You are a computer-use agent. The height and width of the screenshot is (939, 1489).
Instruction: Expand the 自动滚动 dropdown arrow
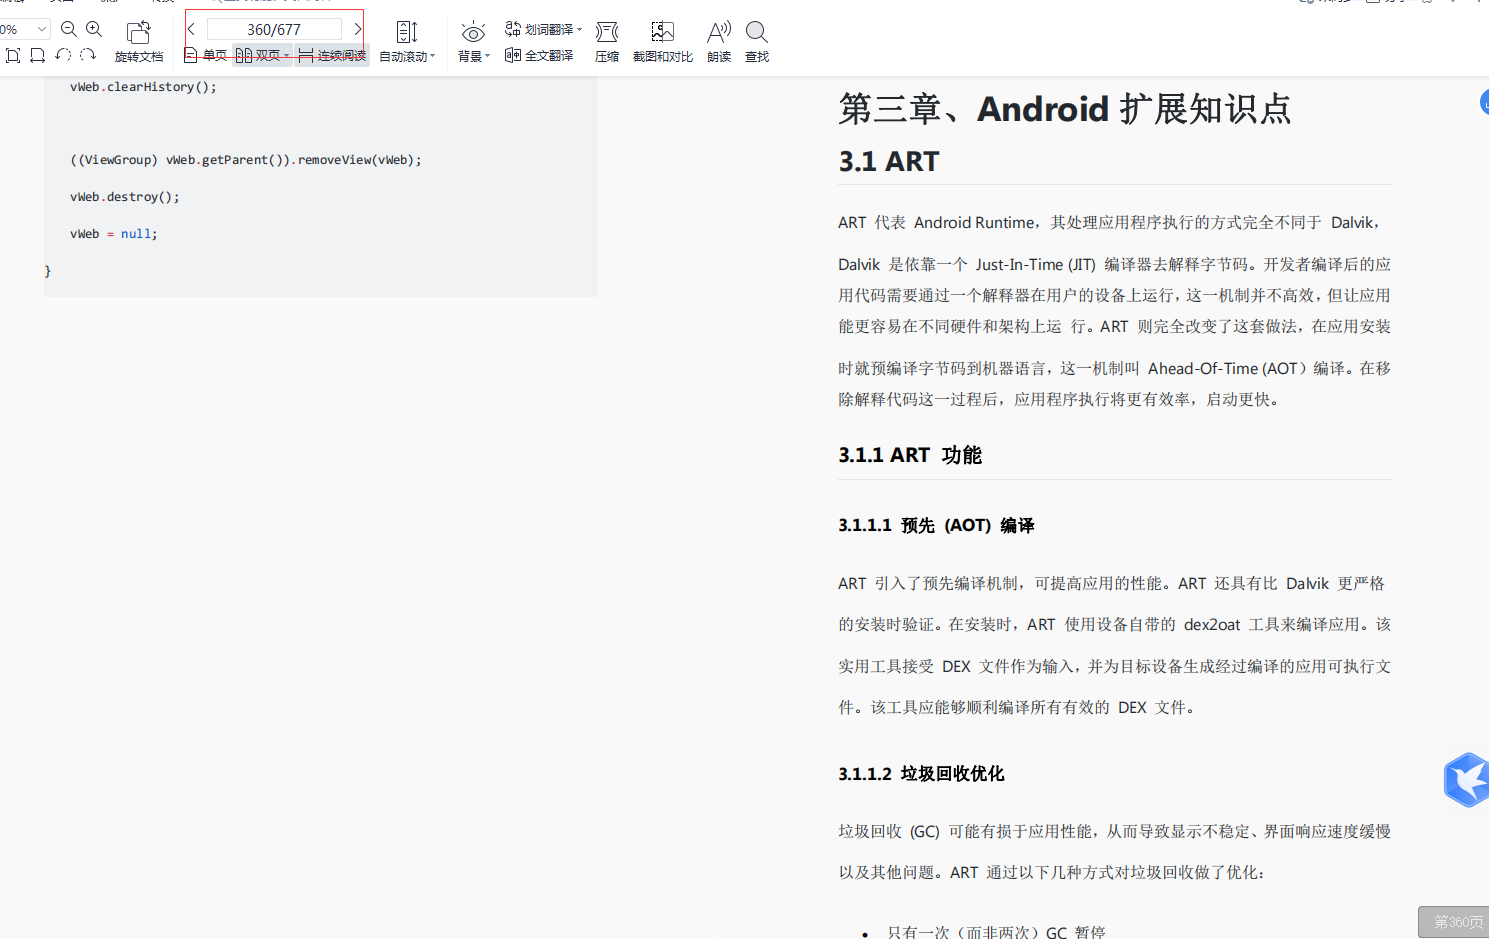click(x=433, y=57)
